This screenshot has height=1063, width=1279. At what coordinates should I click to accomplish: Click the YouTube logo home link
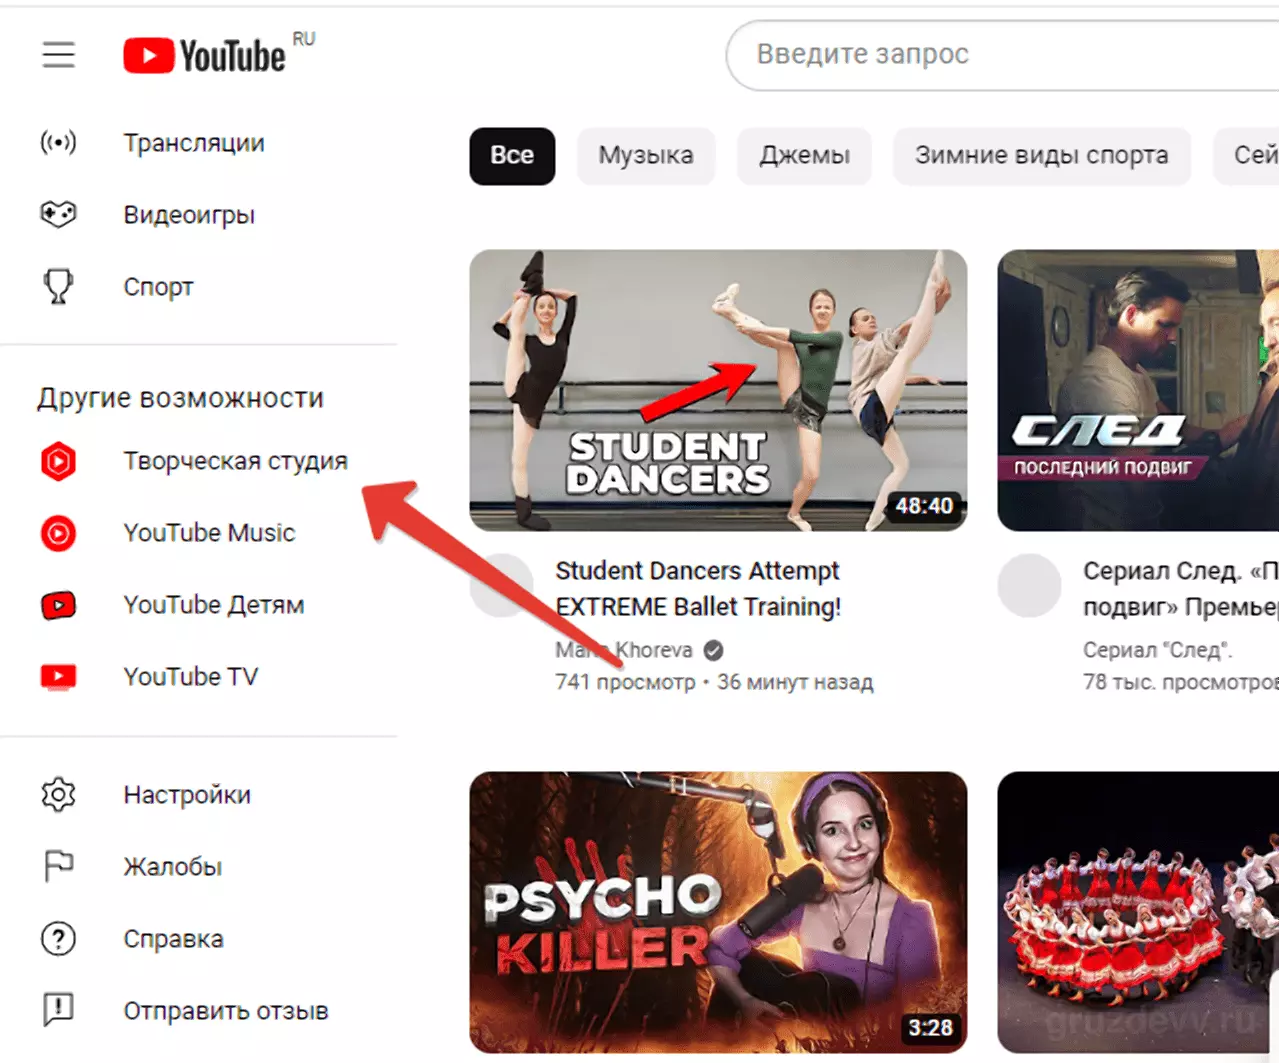(x=204, y=56)
